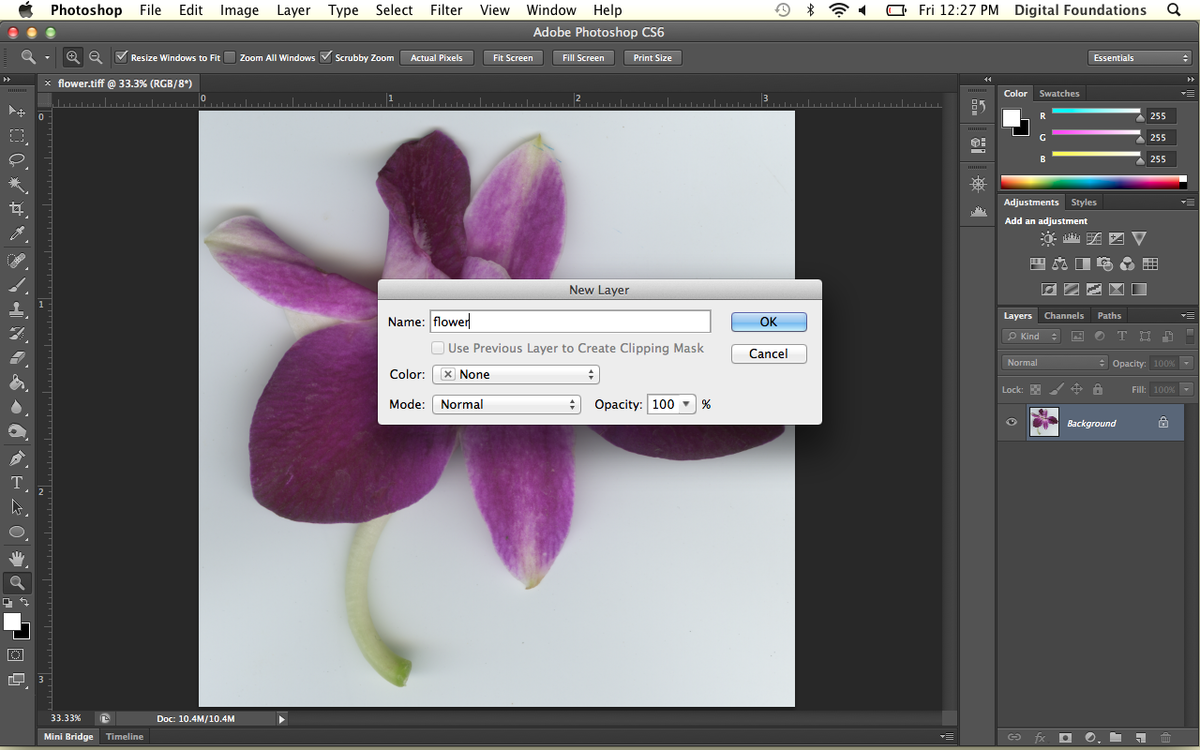Uncheck Resize Windows to Fit
Image resolution: width=1200 pixels, height=750 pixels.
pyautogui.click(x=122, y=58)
